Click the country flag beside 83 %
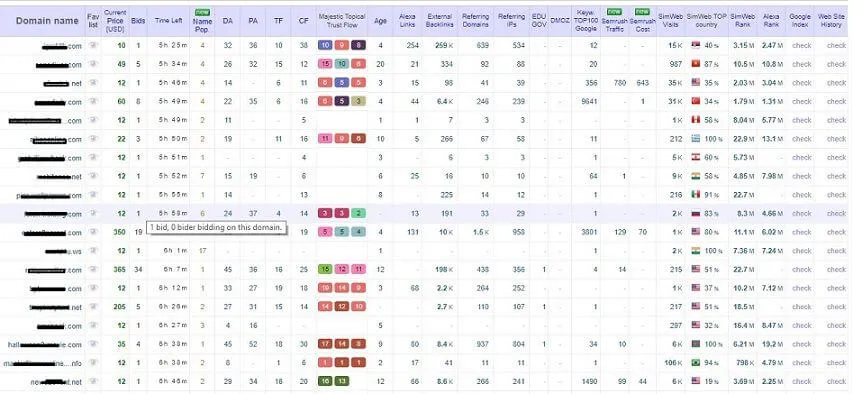Screen dimensions: 853x394 click(696, 213)
